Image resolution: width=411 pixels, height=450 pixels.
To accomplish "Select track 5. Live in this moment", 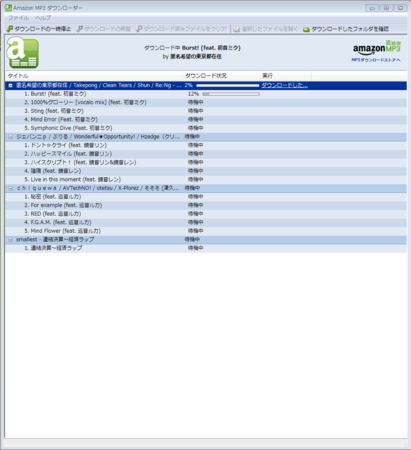I will [x=72, y=179].
